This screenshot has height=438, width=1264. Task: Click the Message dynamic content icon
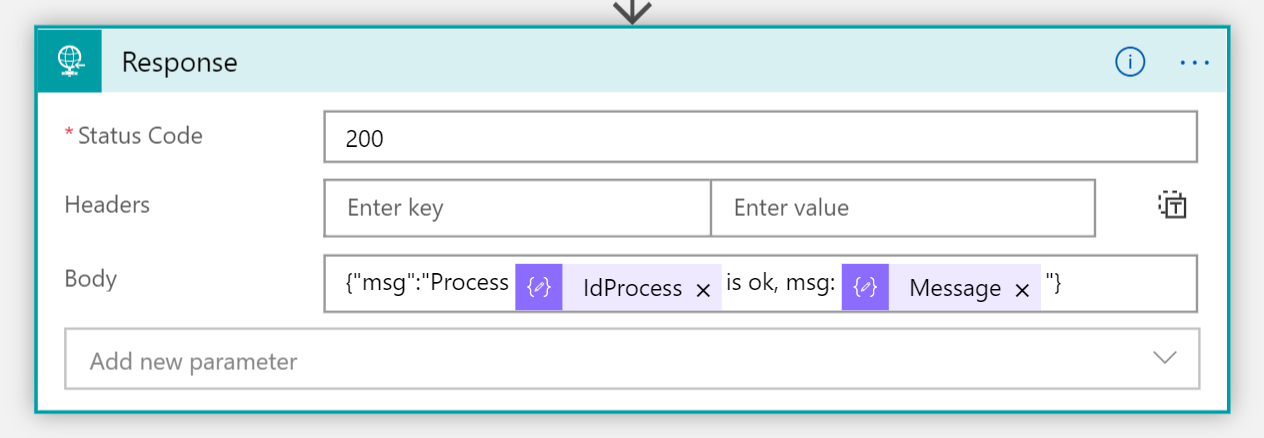[865, 288]
